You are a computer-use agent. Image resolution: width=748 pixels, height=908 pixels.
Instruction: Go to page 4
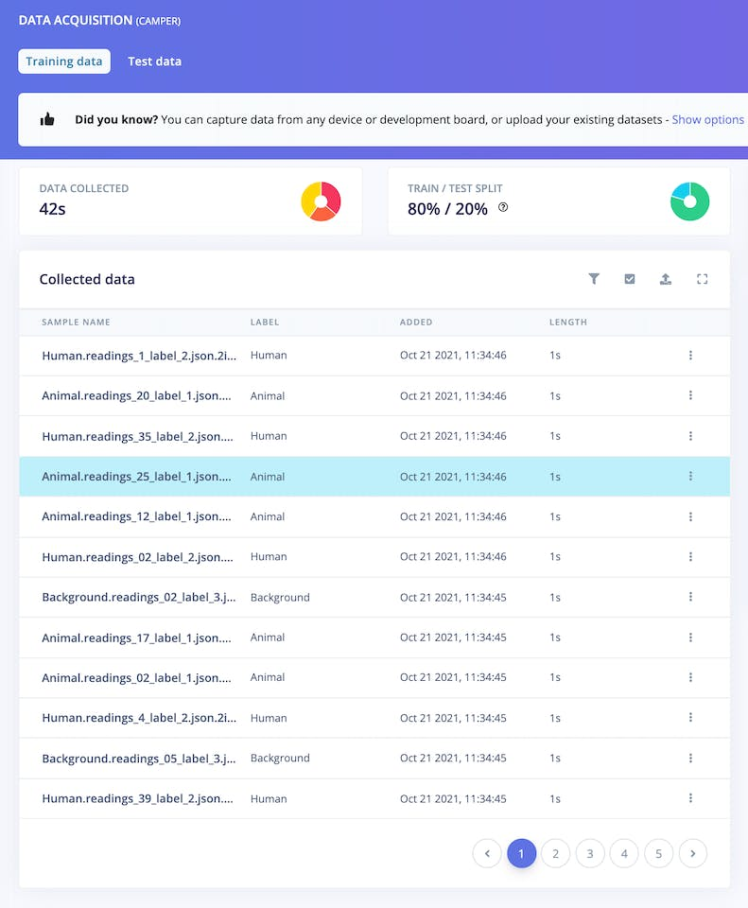tap(624, 854)
